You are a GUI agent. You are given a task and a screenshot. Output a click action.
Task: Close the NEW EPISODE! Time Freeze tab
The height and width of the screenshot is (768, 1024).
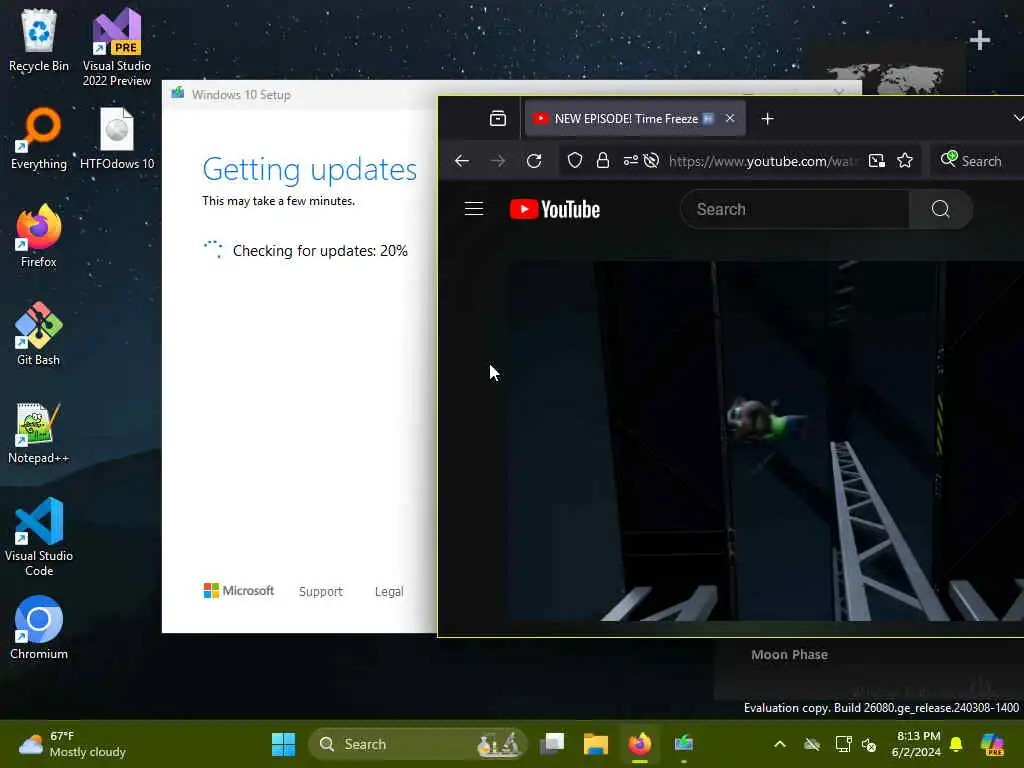[730, 118]
